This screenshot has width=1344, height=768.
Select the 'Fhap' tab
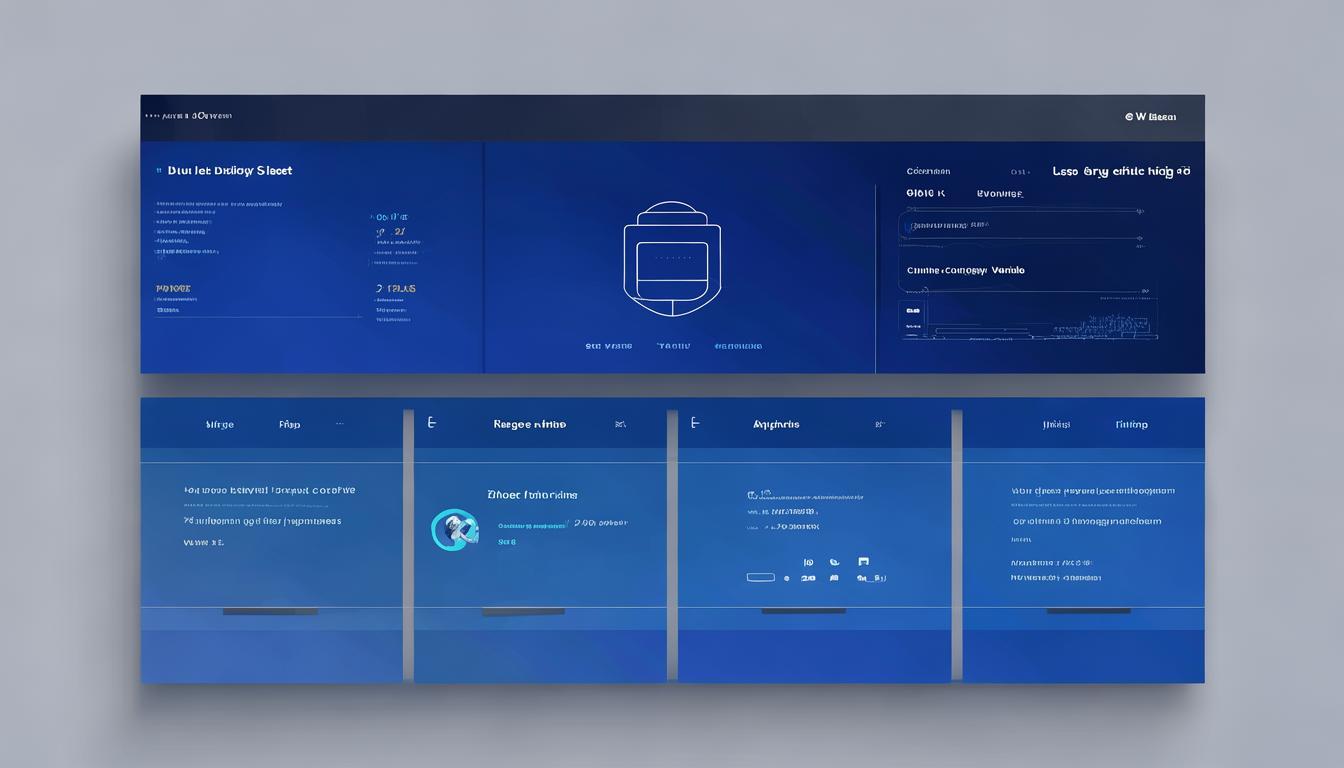tap(289, 424)
